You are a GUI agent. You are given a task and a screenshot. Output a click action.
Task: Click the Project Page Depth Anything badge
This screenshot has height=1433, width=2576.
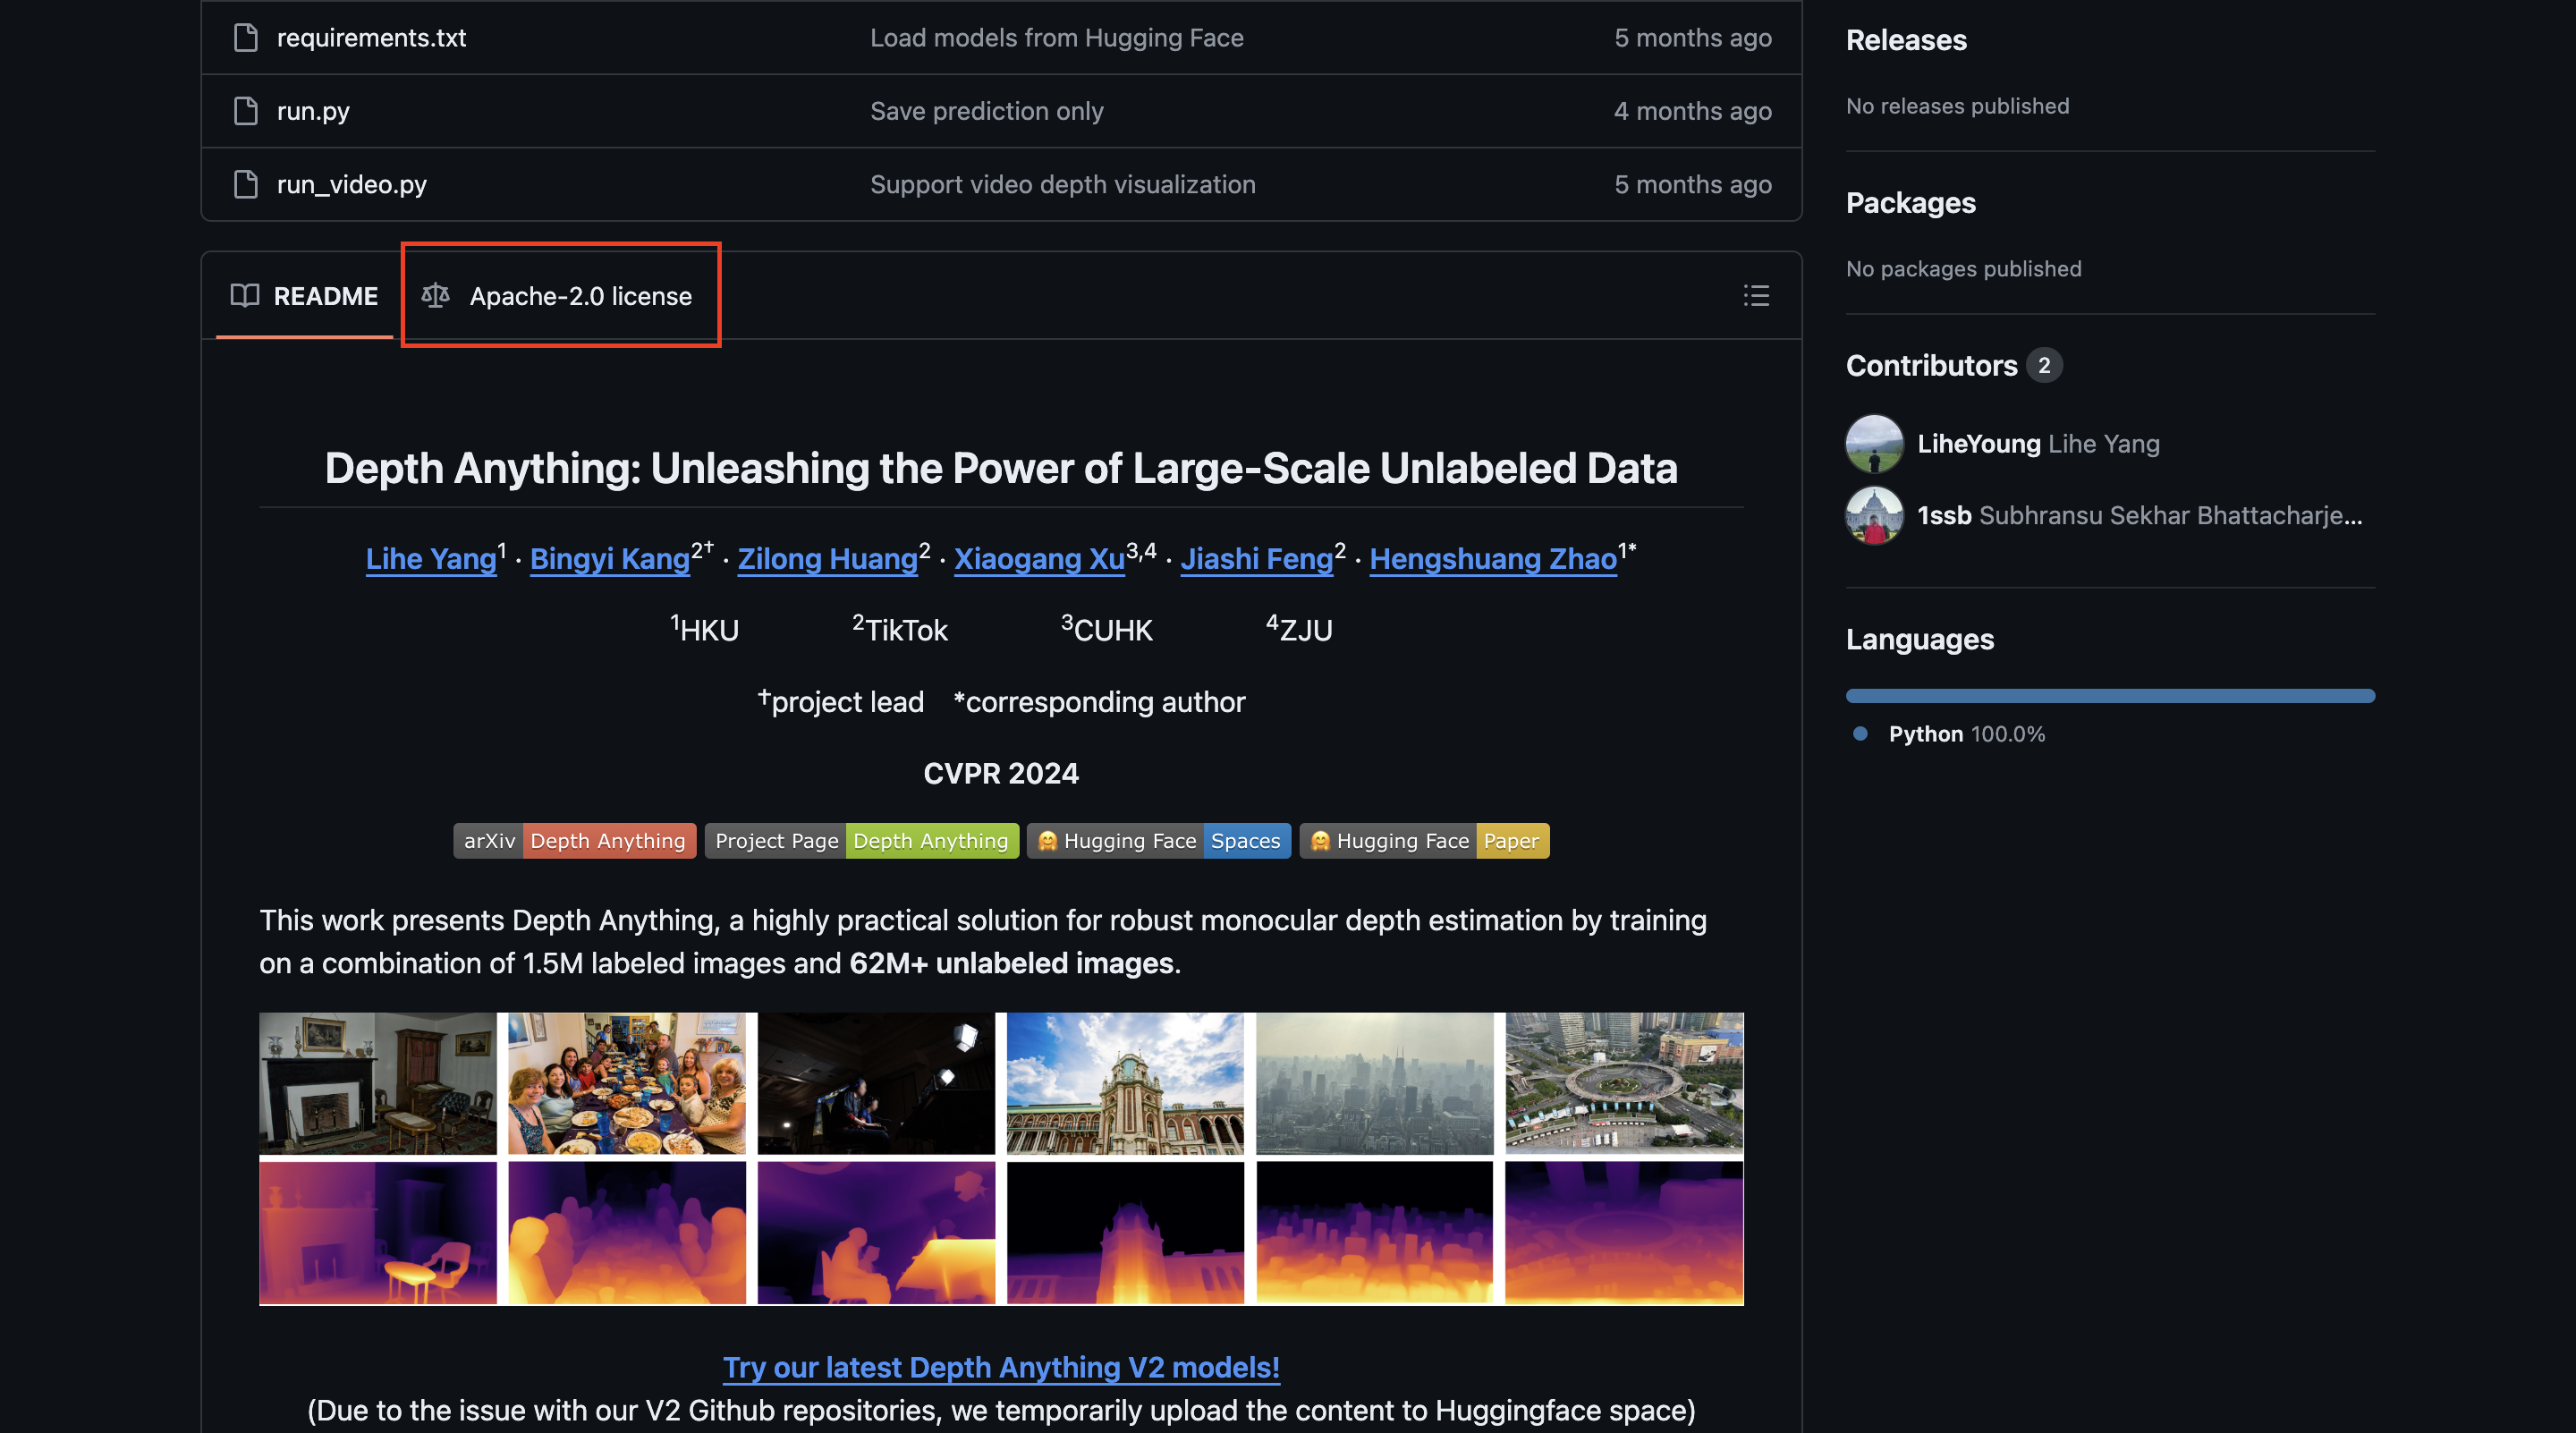pos(861,840)
